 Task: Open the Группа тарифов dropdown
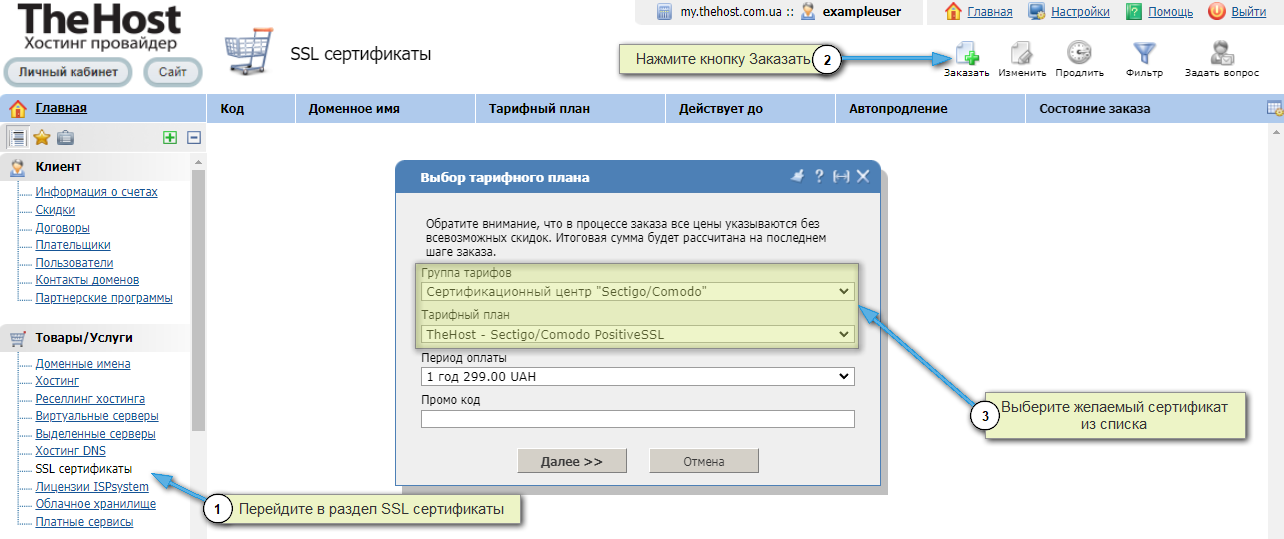click(x=637, y=292)
